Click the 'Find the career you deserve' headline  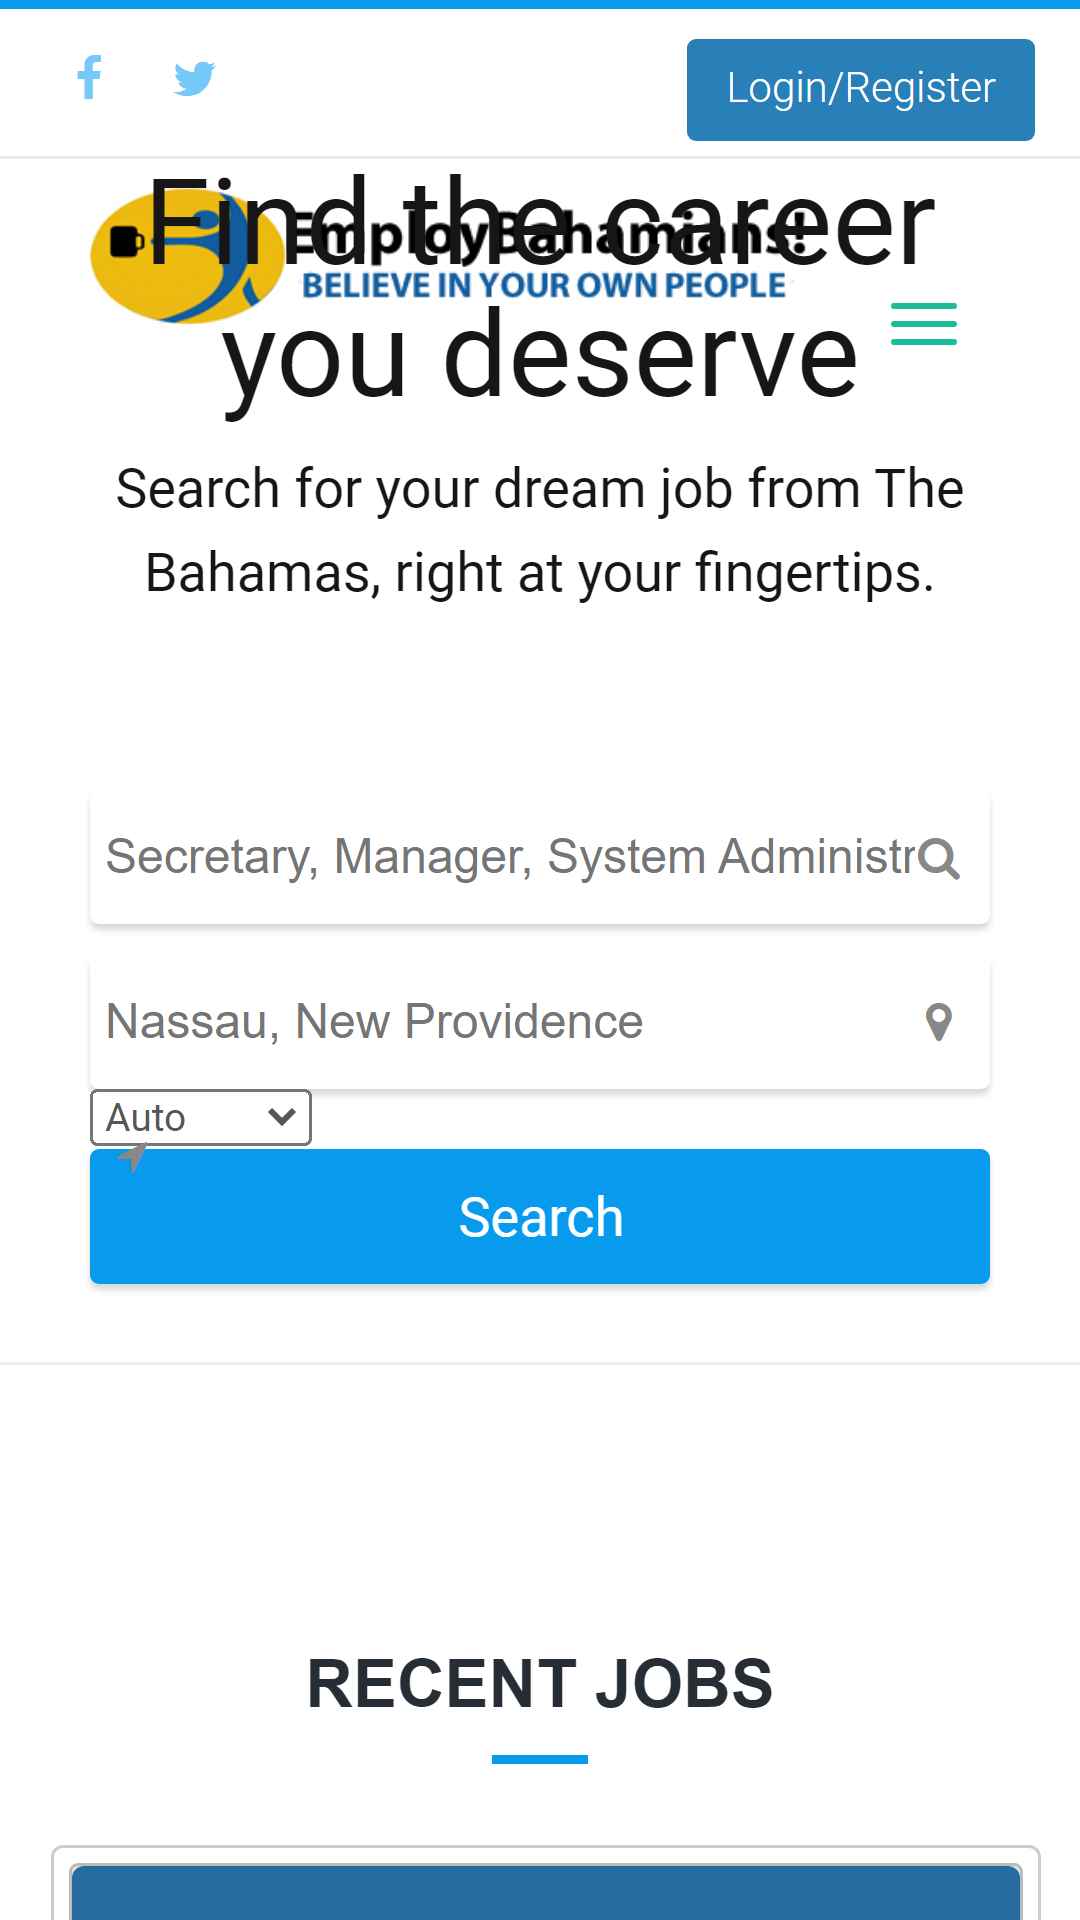click(540, 288)
